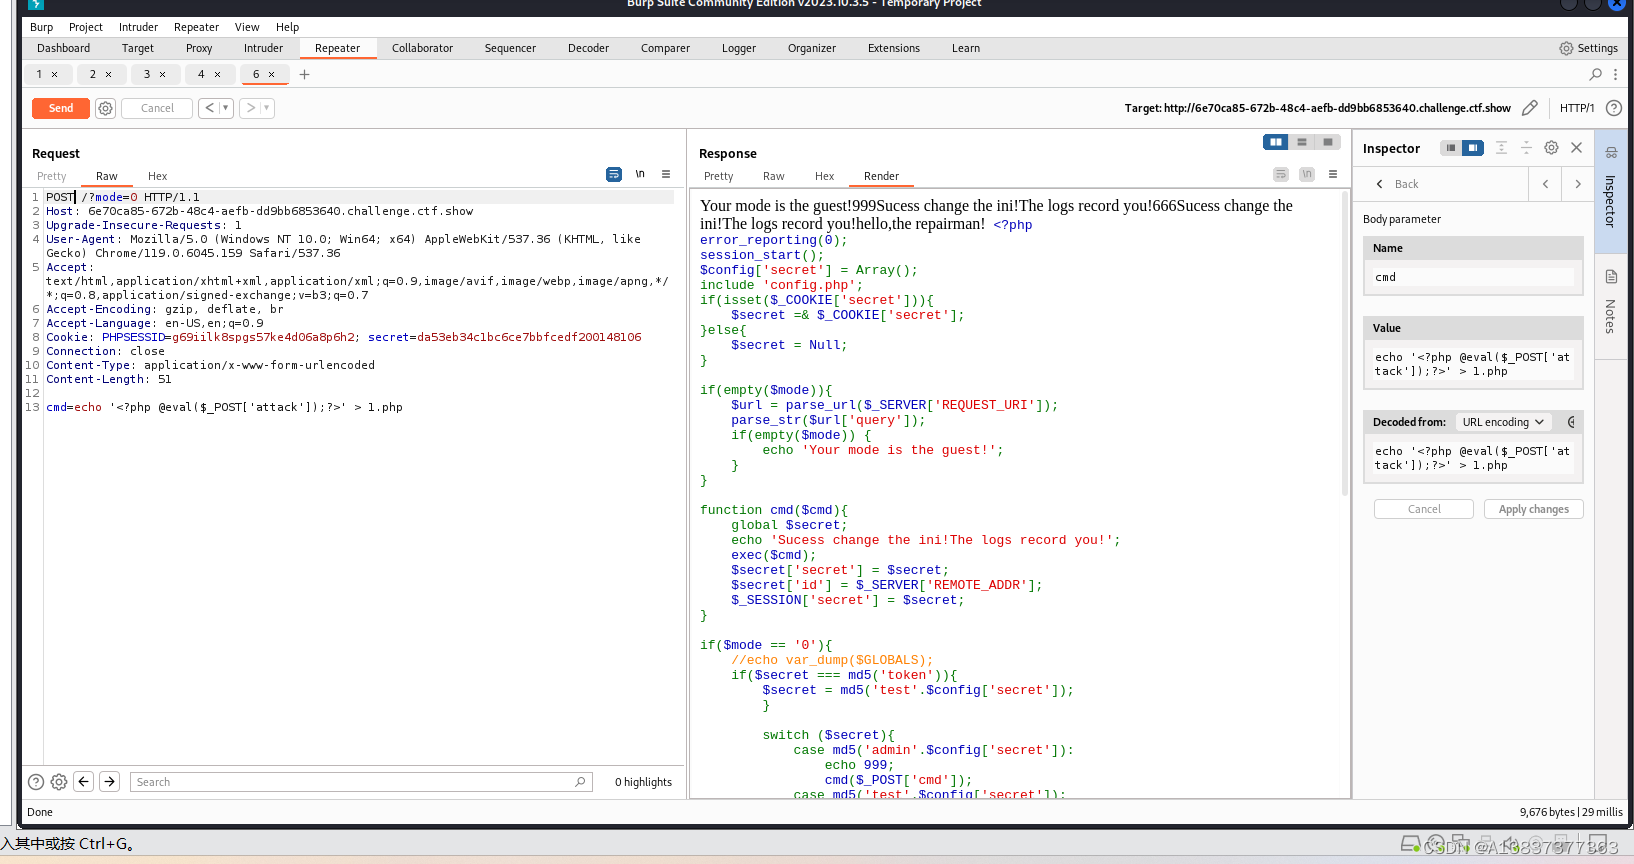The width and height of the screenshot is (1634, 864).
Task: Edit the target with pencil icon
Action: [x=1530, y=108]
